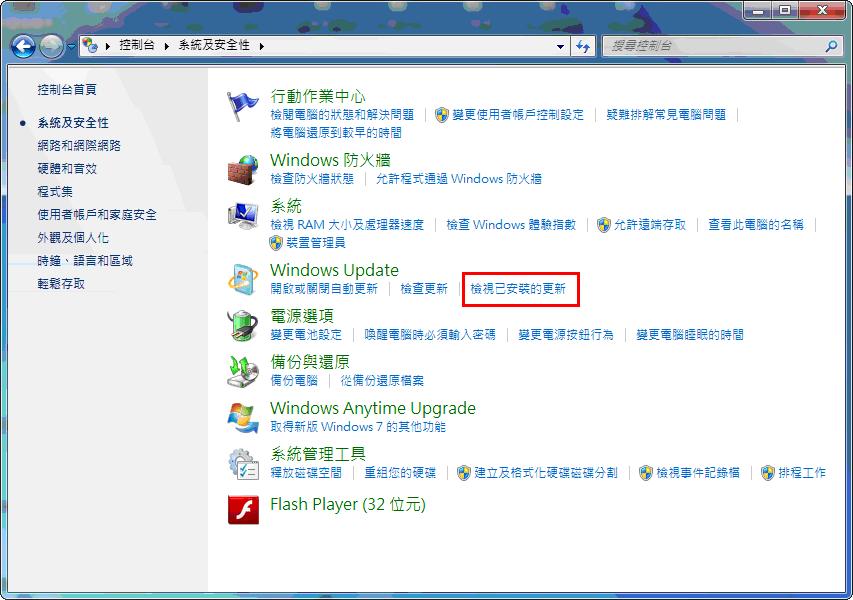The height and width of the screenshot is (600, 853).
Task: Click the search magnifier icon
Action: 831,46
